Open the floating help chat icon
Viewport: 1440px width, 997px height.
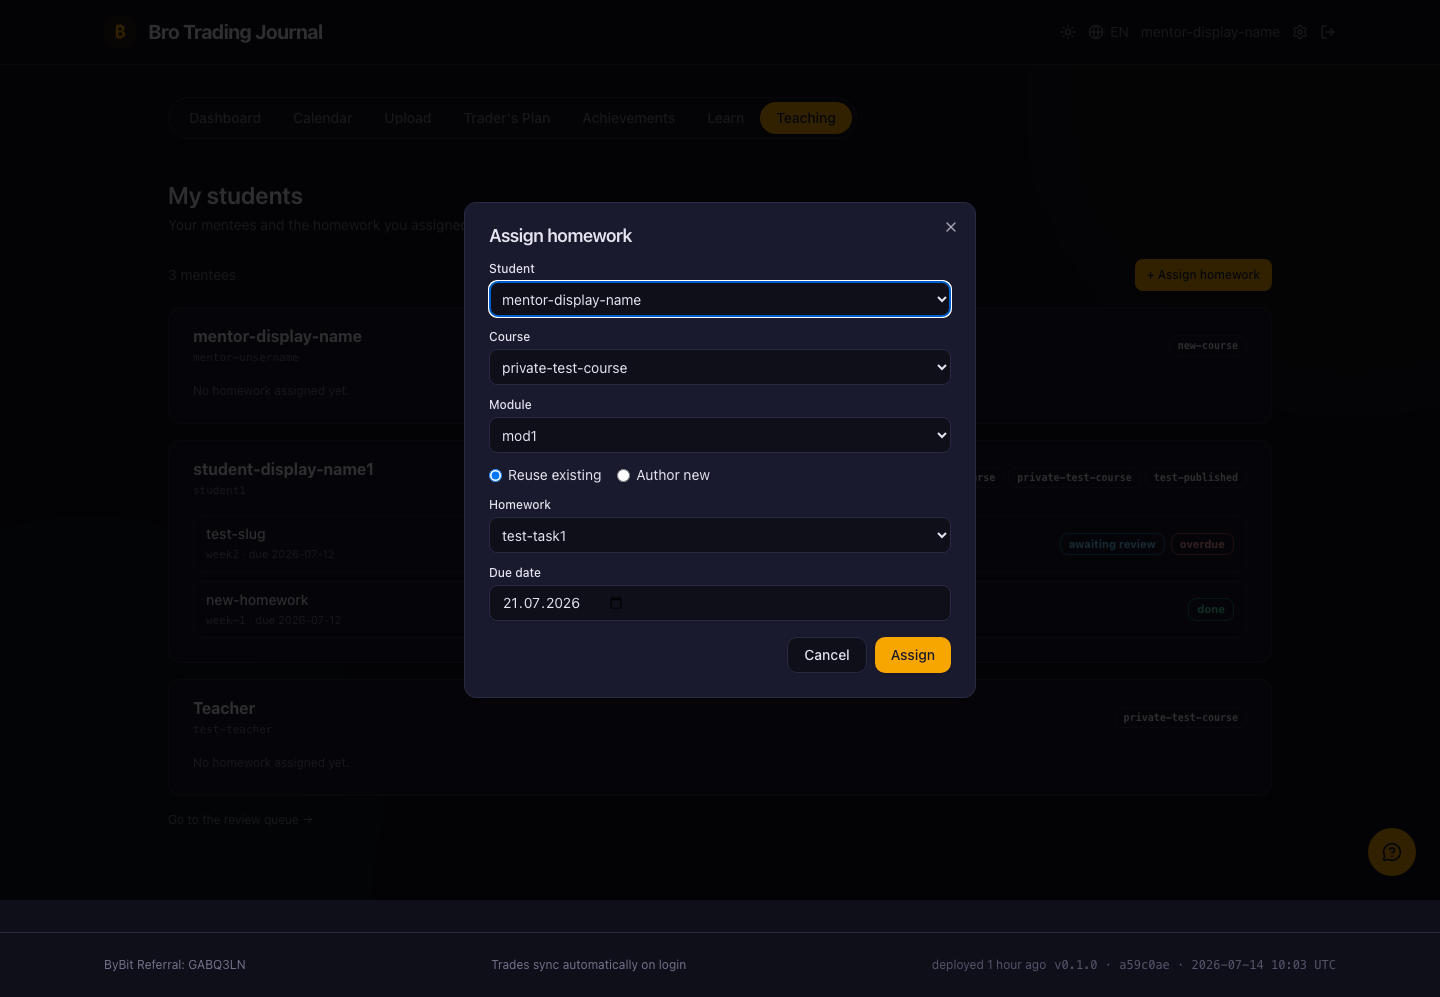click(x=1392, y=852)
